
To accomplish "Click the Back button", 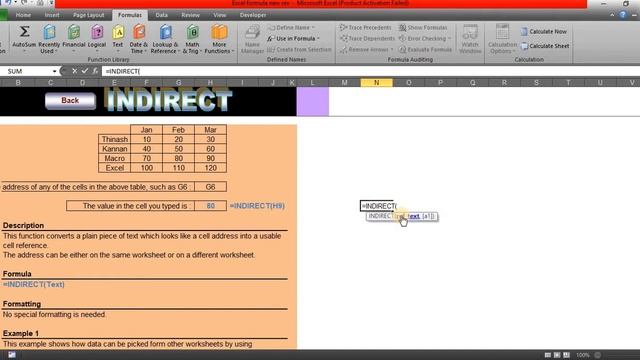I will [x=70, y=100].
